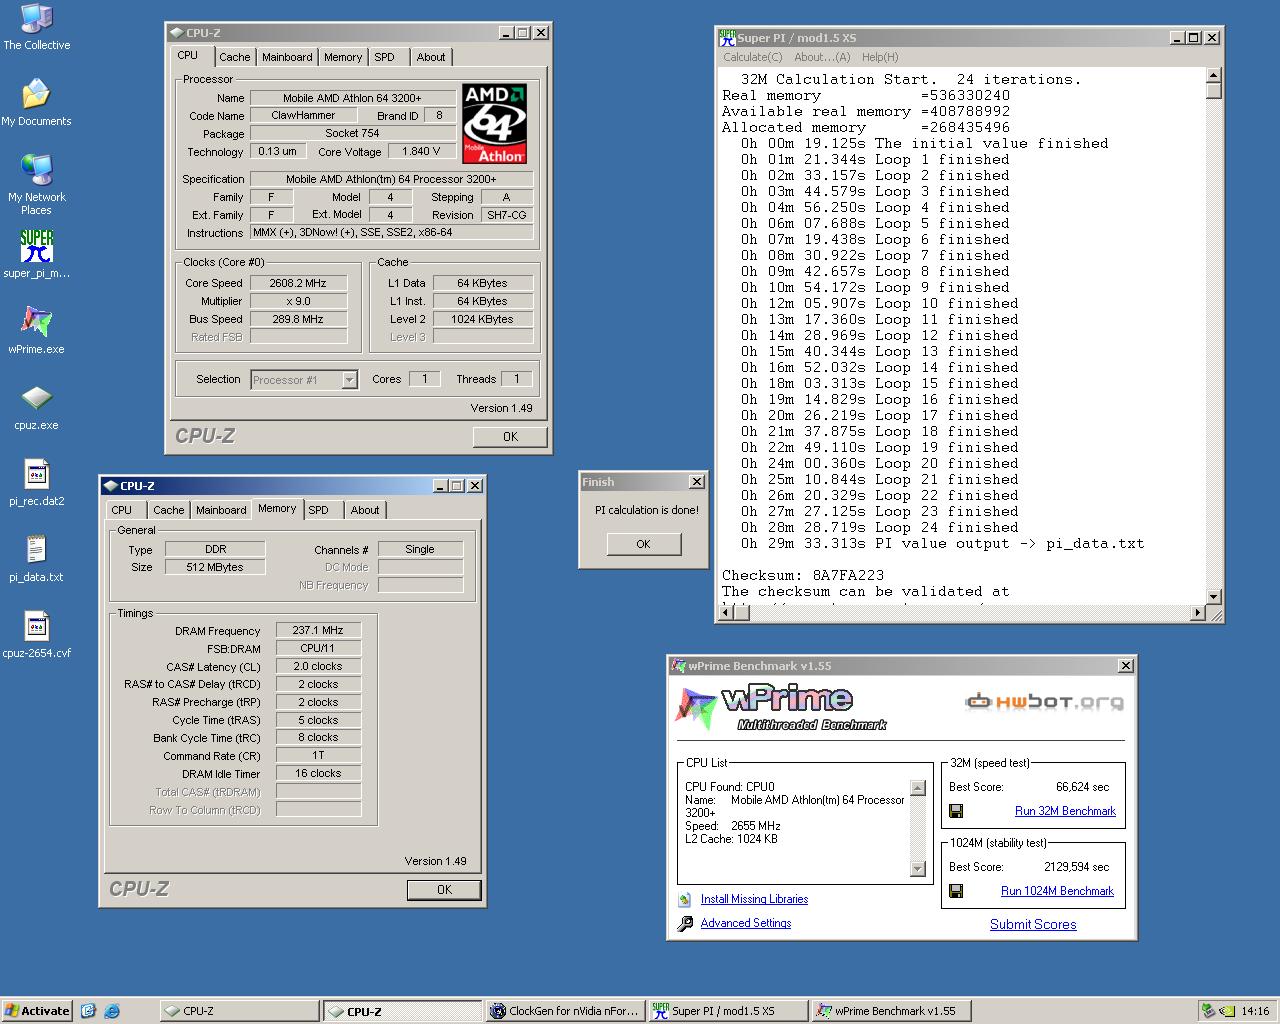Click the Advanced Settings tools icon

(685, 924)
